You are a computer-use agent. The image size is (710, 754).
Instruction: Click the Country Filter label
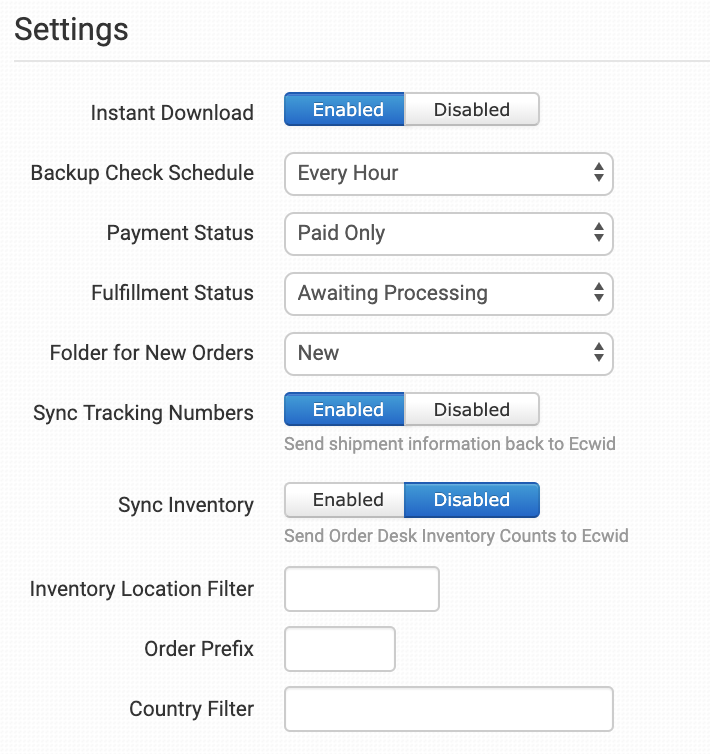191,709
